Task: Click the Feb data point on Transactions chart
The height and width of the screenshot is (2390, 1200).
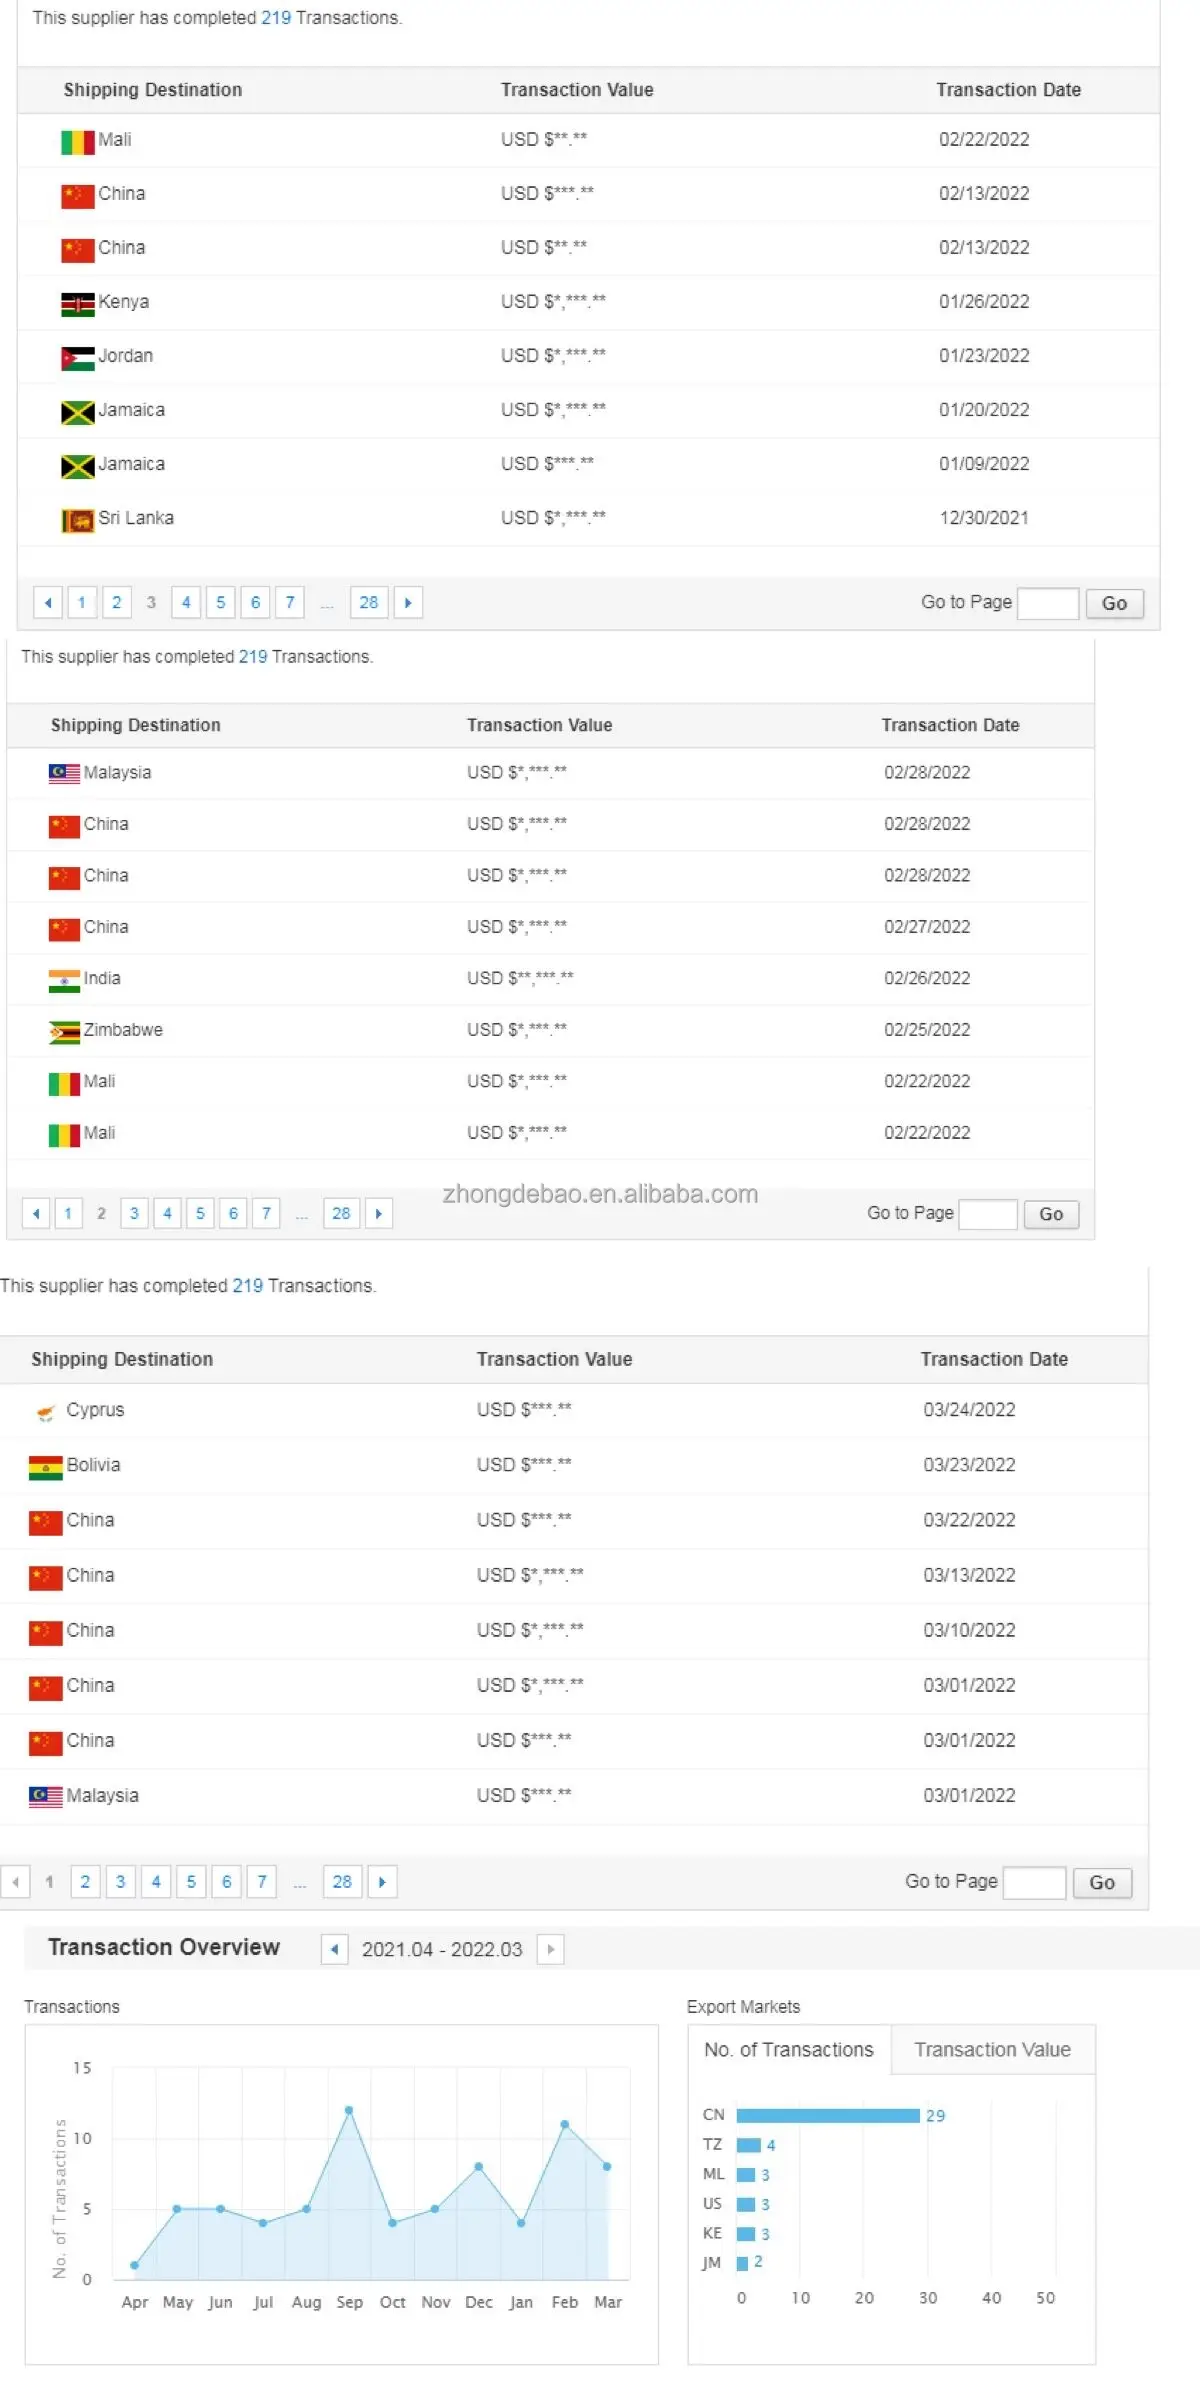Action: pos(565,2124)
